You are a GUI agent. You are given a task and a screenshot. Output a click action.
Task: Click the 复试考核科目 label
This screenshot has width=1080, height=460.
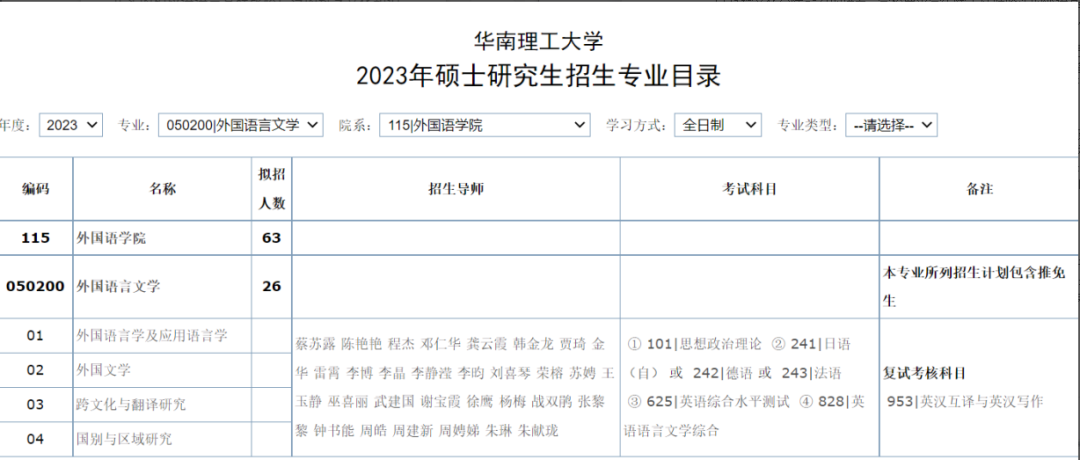click(924, 374)
